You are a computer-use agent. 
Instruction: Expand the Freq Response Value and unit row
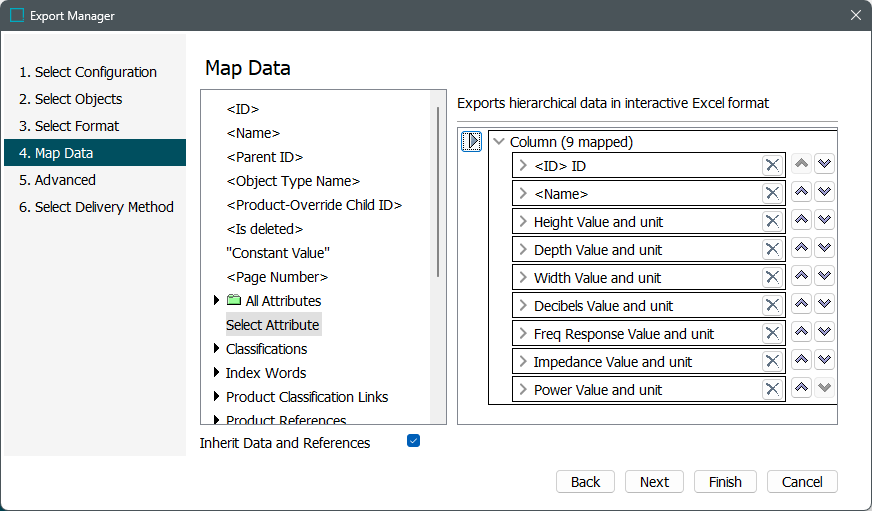point(522,333)
